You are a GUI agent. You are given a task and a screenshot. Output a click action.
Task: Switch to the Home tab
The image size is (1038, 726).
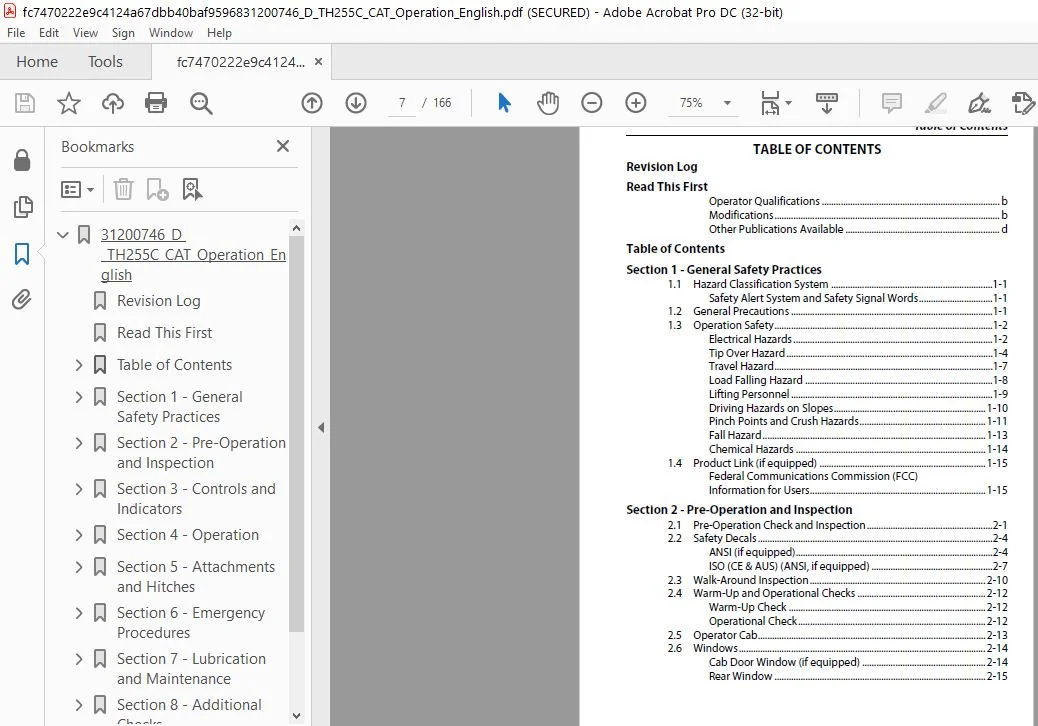(x=37, y=62)
